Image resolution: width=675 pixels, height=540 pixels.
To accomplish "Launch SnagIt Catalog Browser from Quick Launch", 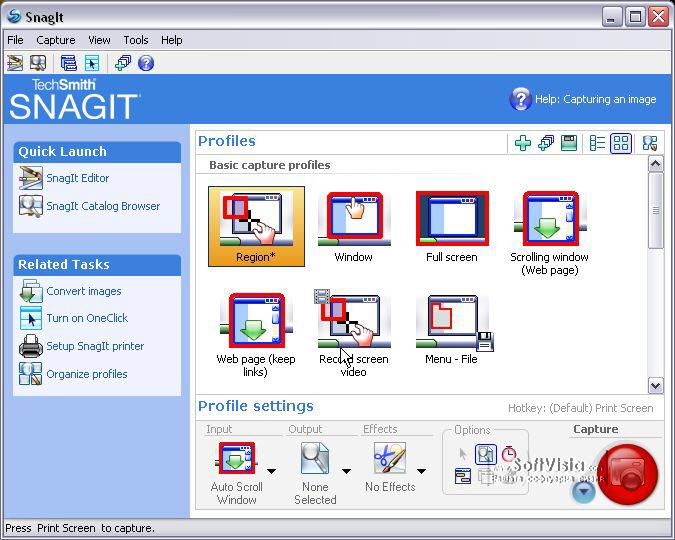I will (103, 206).
